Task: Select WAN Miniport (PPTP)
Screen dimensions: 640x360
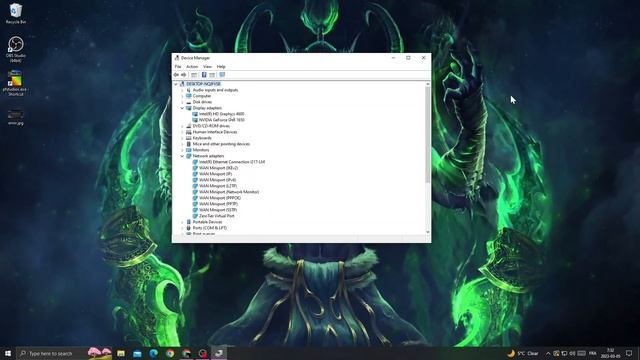Action: tap(218, 204)
